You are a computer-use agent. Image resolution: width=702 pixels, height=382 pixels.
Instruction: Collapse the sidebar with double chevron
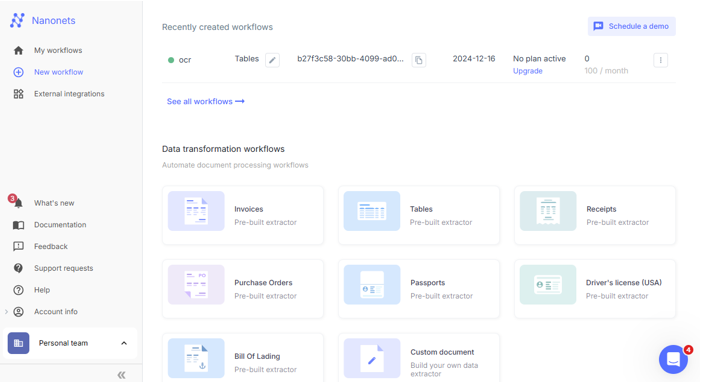pos(121,375)
